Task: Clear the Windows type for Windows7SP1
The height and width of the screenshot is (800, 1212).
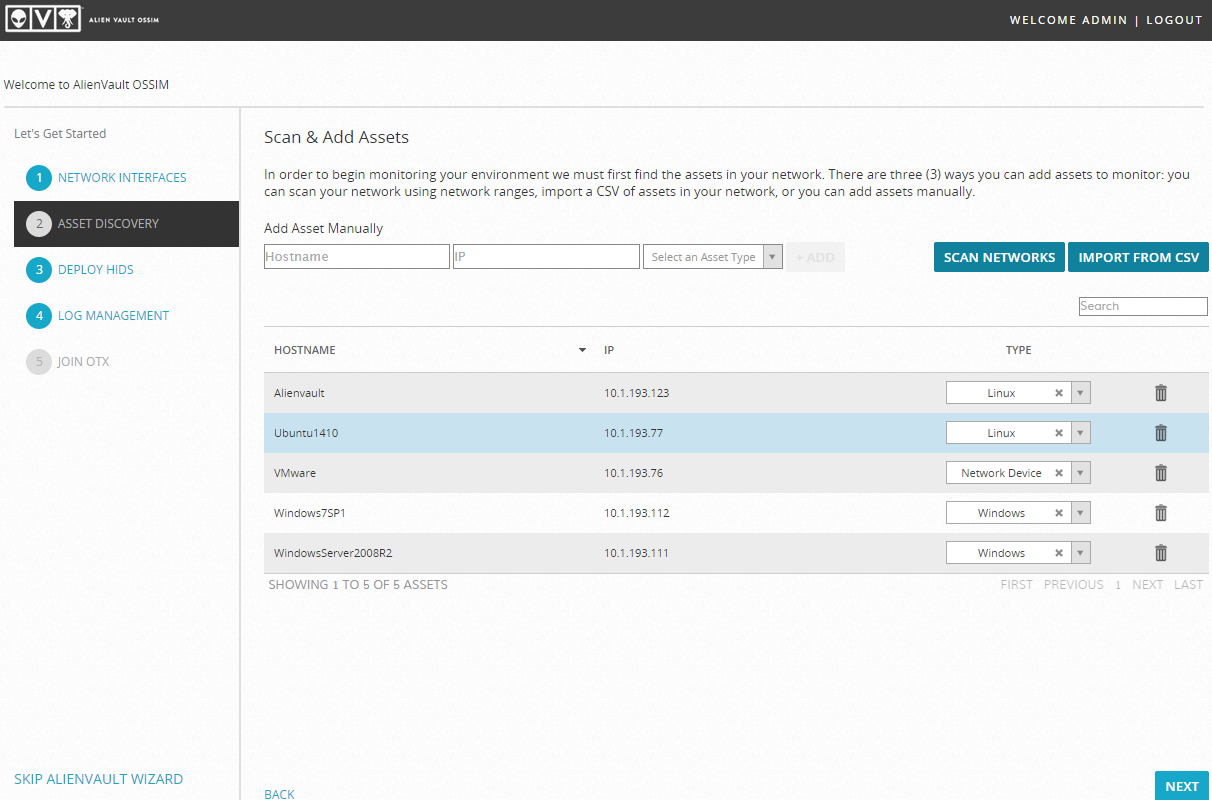Action: coord(1059,513)
